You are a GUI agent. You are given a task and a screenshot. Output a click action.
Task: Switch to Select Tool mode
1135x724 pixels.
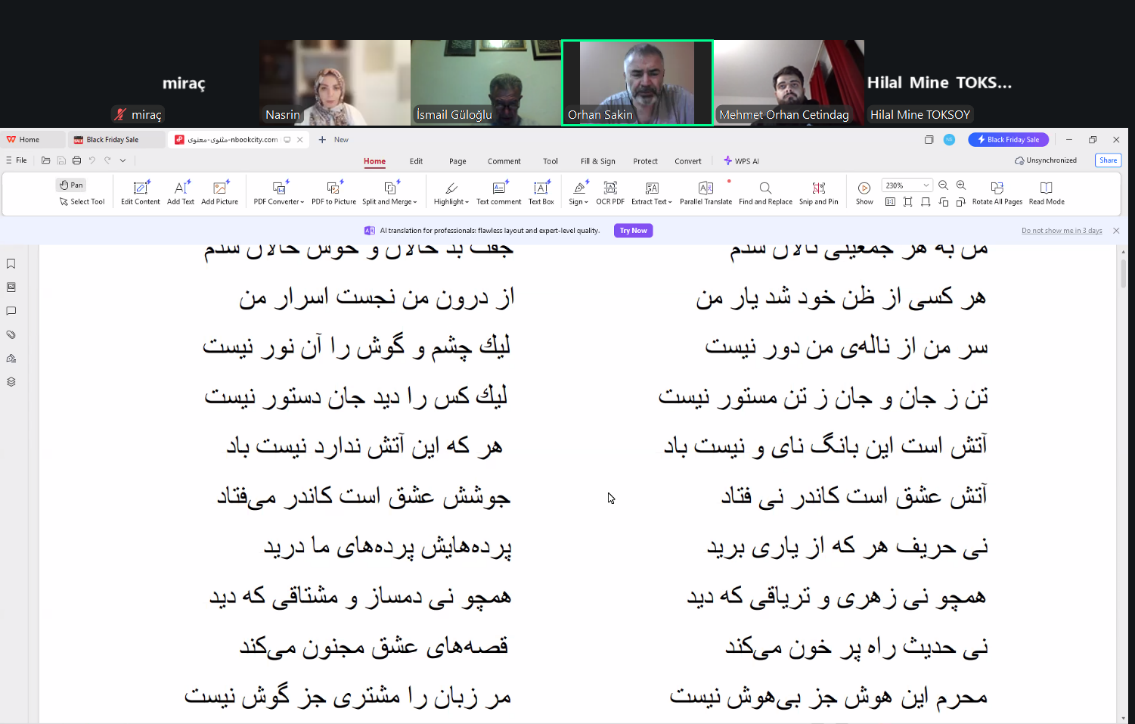point(81,202)
